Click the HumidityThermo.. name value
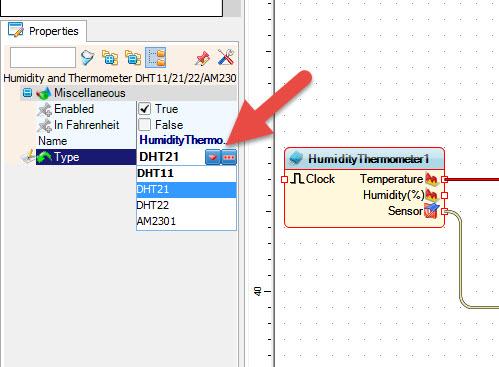Screen dimensions: 499x367 point(183,140)
